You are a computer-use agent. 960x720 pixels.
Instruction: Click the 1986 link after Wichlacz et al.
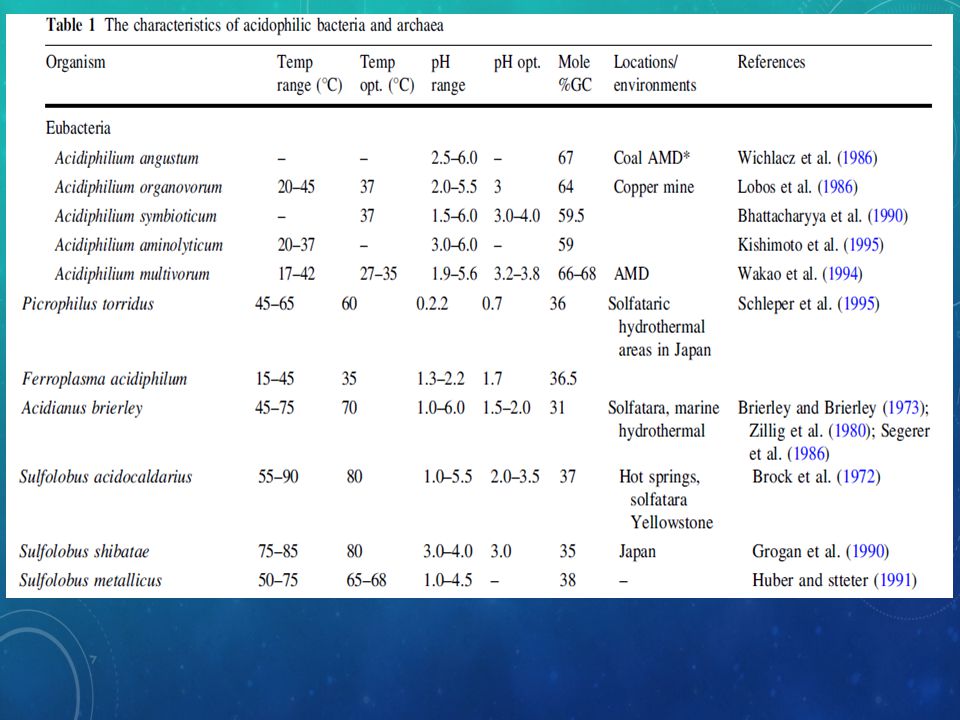pyautogui.click(x=857, y=158)
